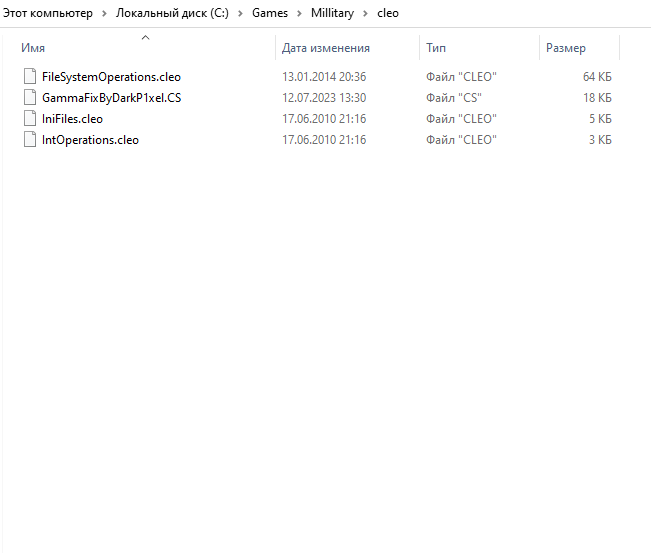Sort by "Дата изменения" column header
651x553 pixels.
[x=326, y=48]
